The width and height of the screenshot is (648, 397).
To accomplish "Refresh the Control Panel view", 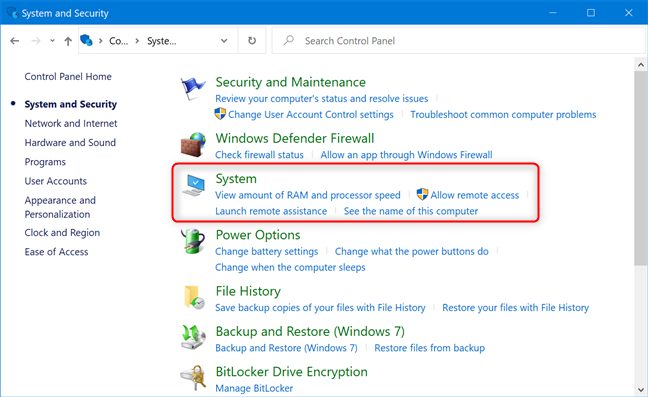I will 252,40.
